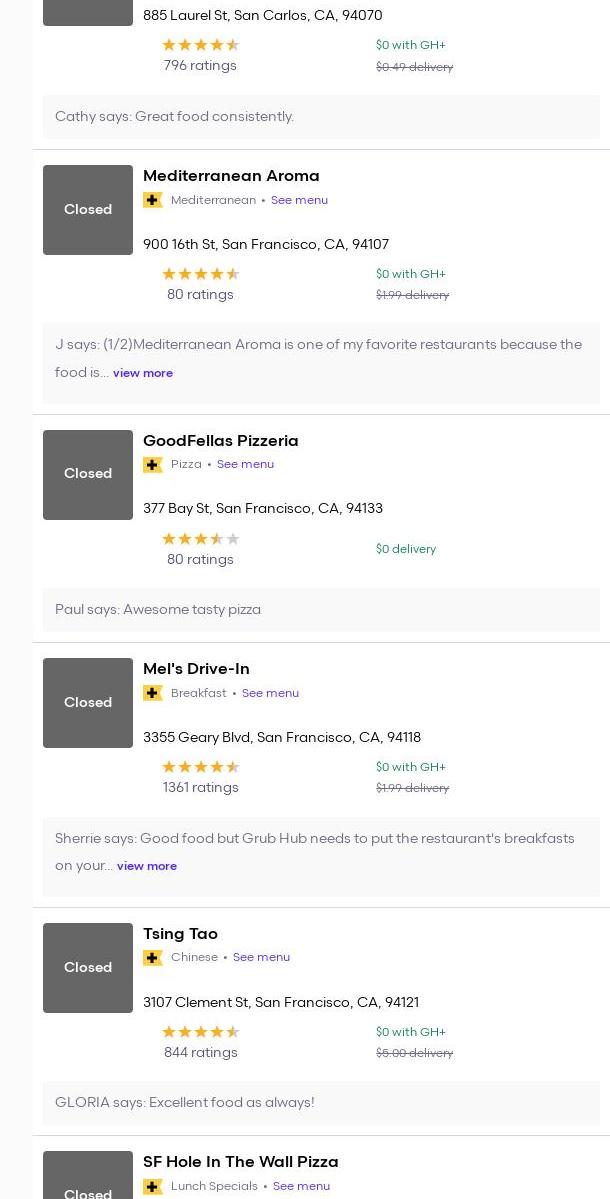Viewport: 610px width, 1199px height.
Task: Click GH+ badge icon next to GoodFellas Pizza
Action: click(153, 465)
